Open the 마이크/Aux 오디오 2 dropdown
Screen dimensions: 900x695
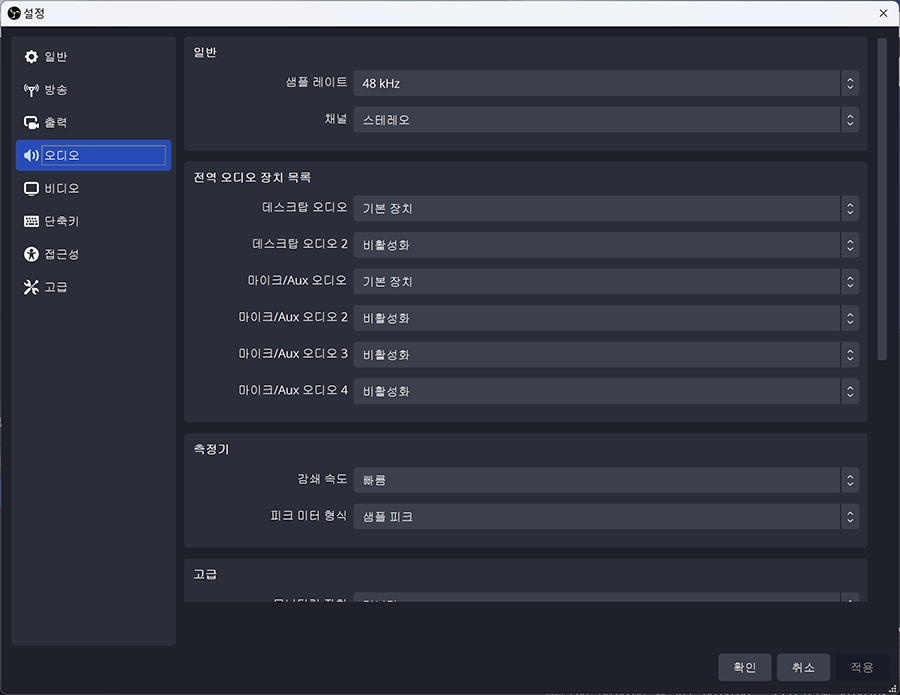[606, 318]
